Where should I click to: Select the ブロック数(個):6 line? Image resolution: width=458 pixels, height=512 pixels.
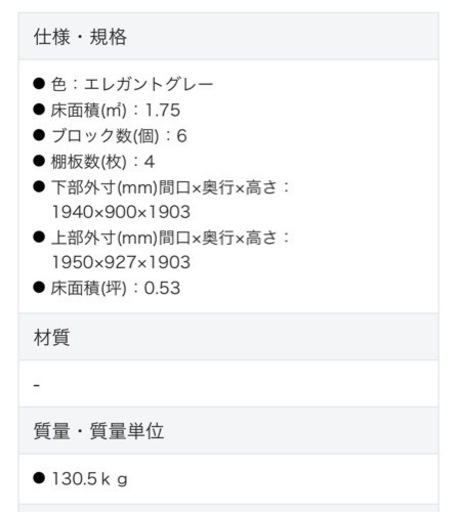pos(119,136)
